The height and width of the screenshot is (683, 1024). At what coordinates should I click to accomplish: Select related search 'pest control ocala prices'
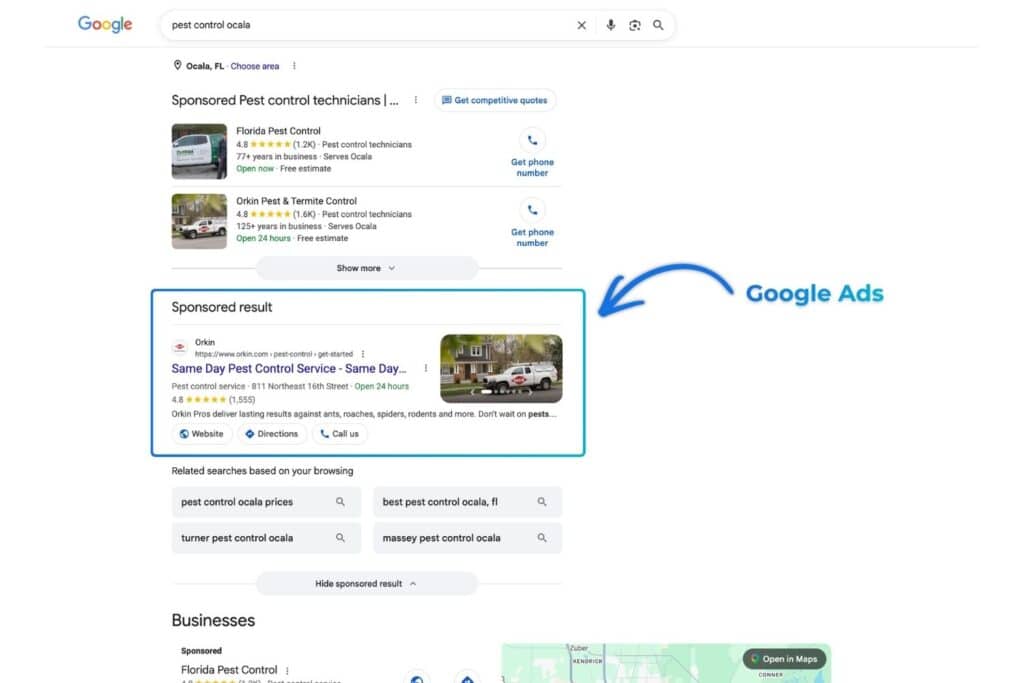266,501
